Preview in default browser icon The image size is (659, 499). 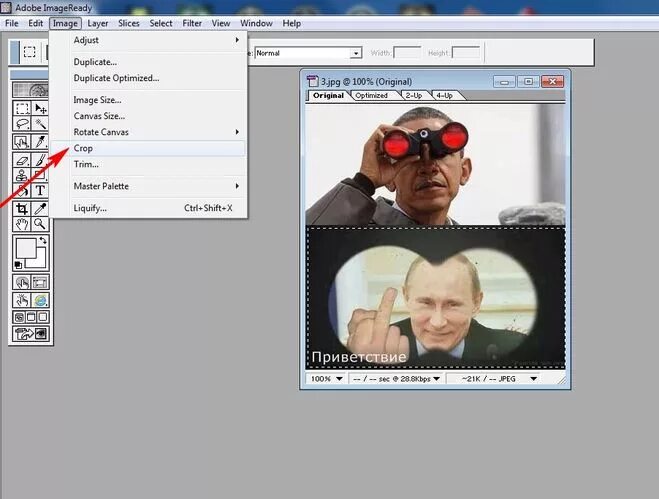40,300
